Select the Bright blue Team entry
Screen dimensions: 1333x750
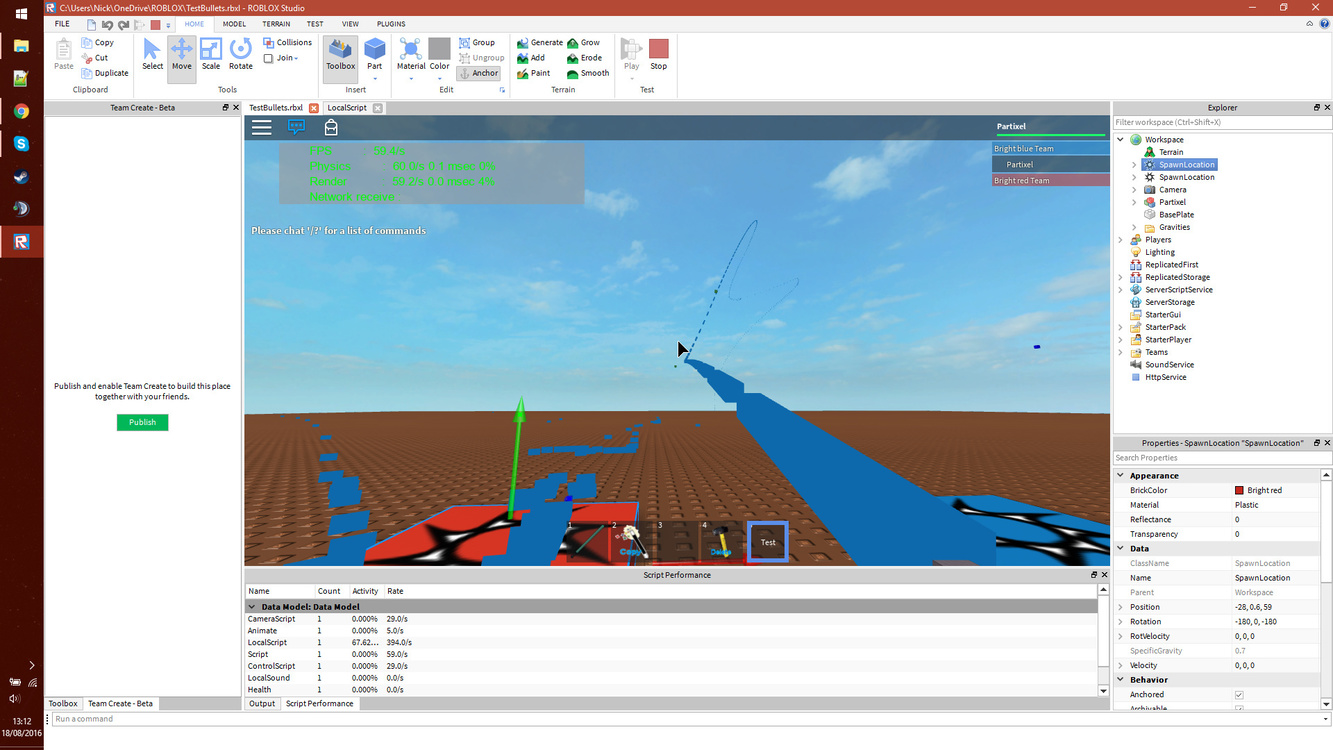(x=1051, y=149)
